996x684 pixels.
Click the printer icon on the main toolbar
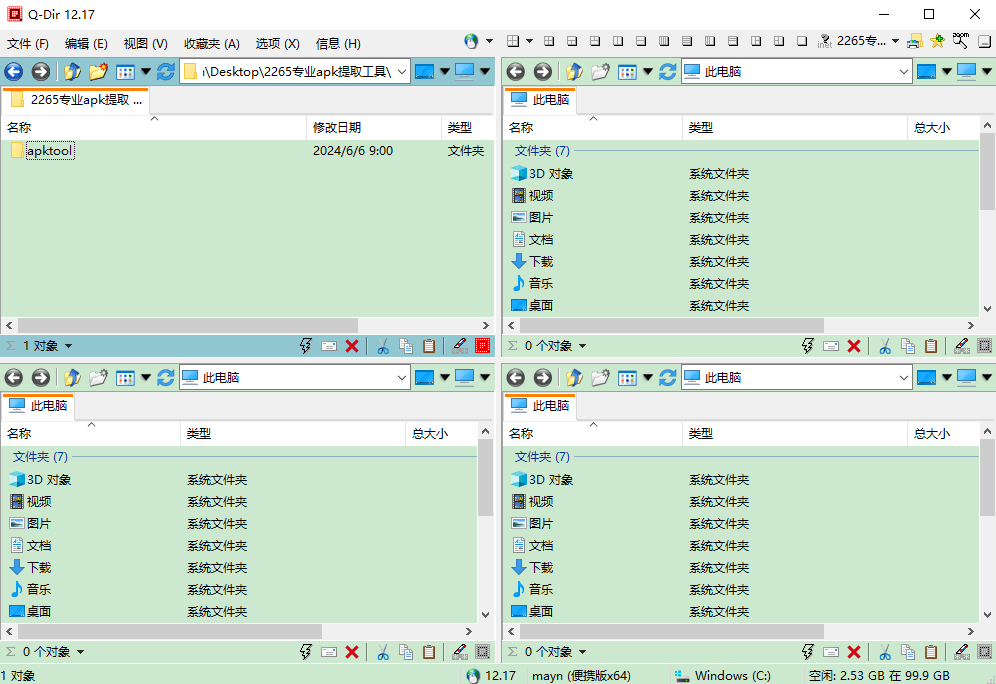pos(914,43)
